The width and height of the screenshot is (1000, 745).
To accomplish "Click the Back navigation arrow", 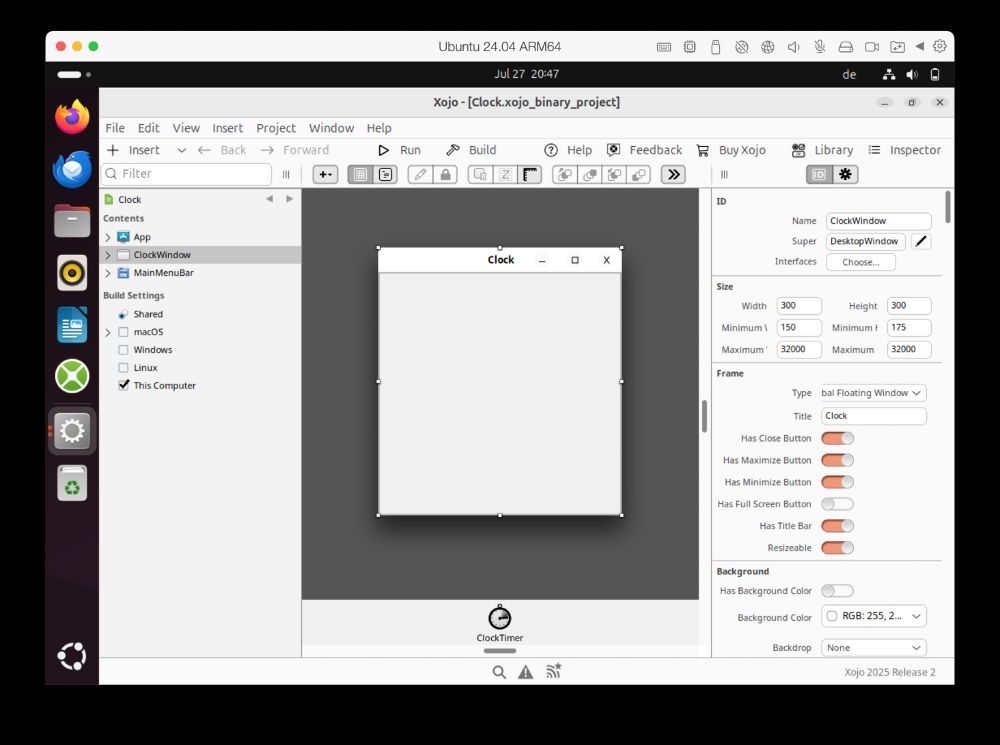I will (x=204, y=150).
